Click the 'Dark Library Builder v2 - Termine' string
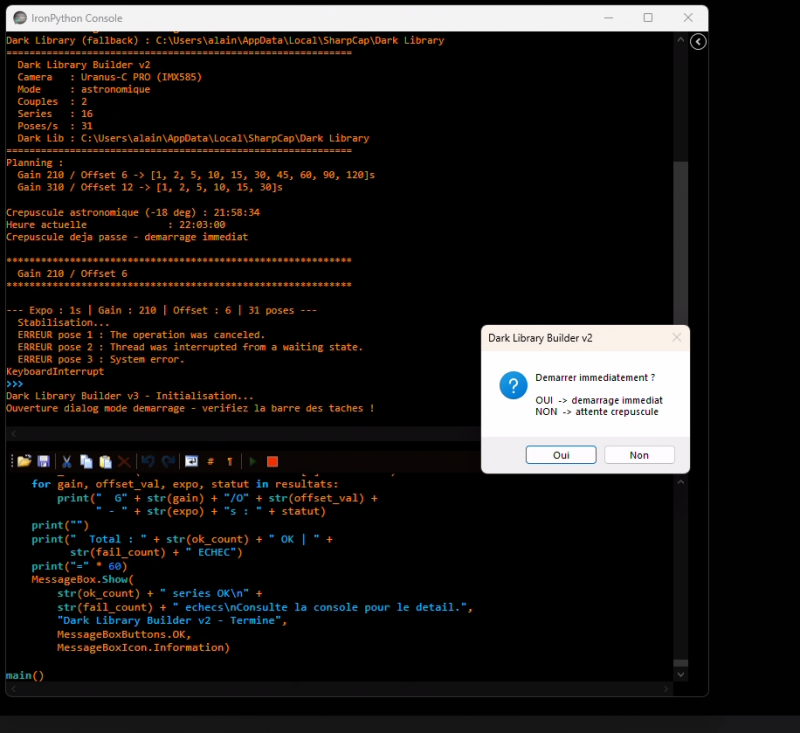The width and height of the screenshot is (800, 733). (x=172, y=620)
